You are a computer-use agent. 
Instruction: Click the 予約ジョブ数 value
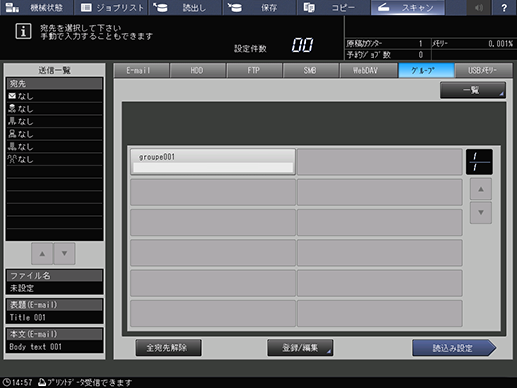point(420,55)
